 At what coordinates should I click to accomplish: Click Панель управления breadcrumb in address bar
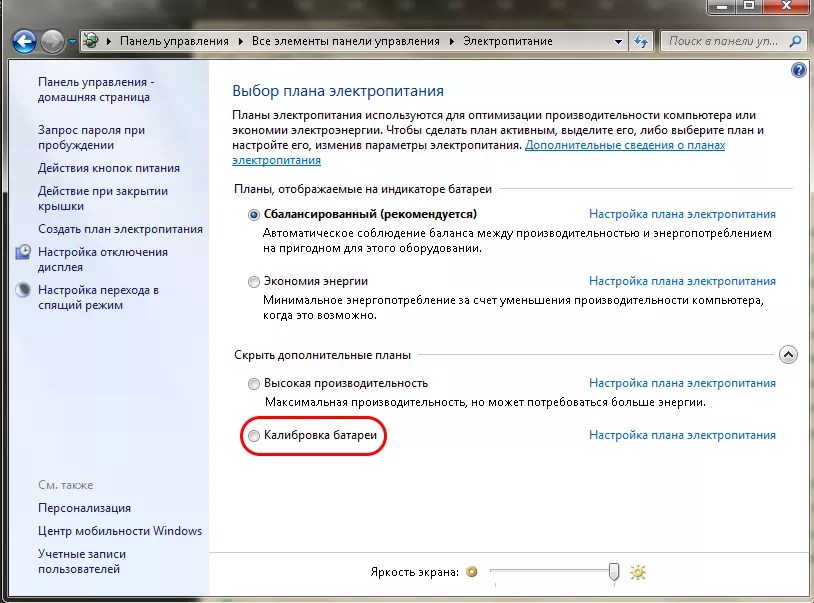tap(174, 41)
